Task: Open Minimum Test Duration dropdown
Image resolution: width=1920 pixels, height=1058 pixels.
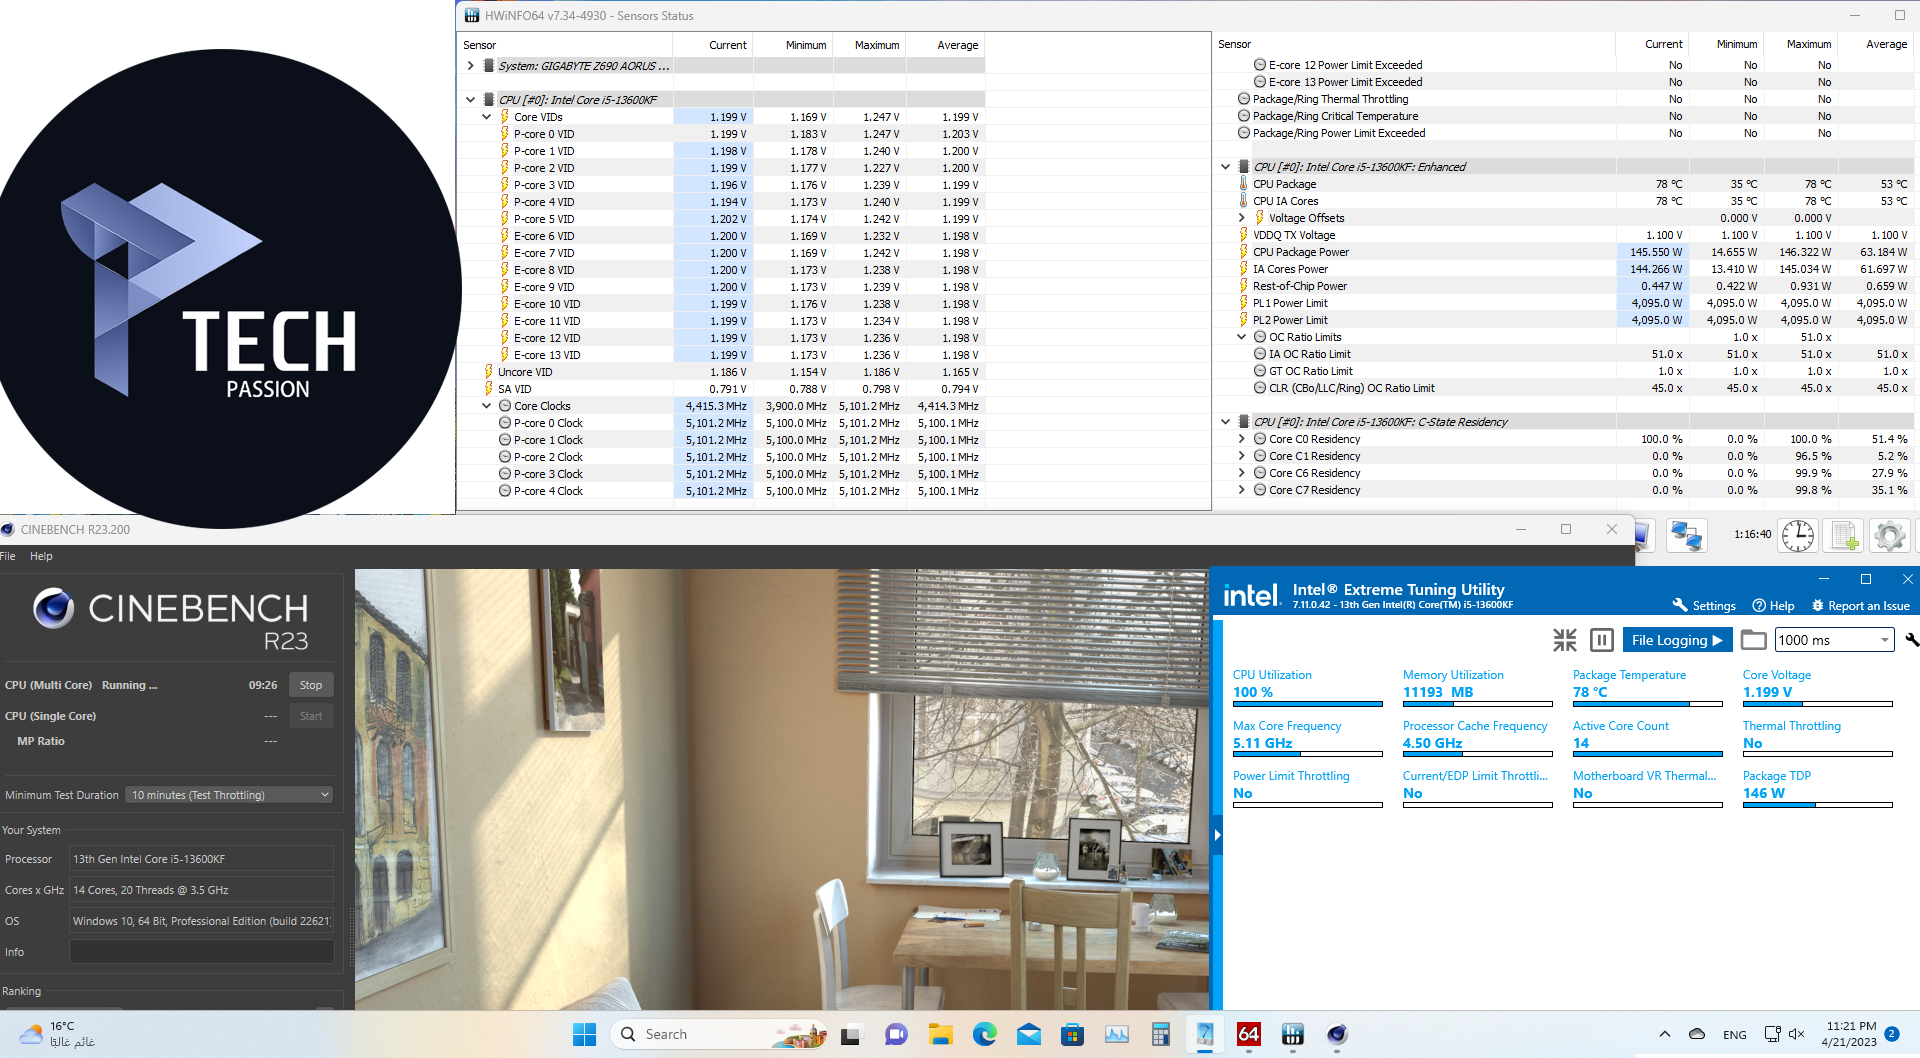Action: [x=229, y=795]
